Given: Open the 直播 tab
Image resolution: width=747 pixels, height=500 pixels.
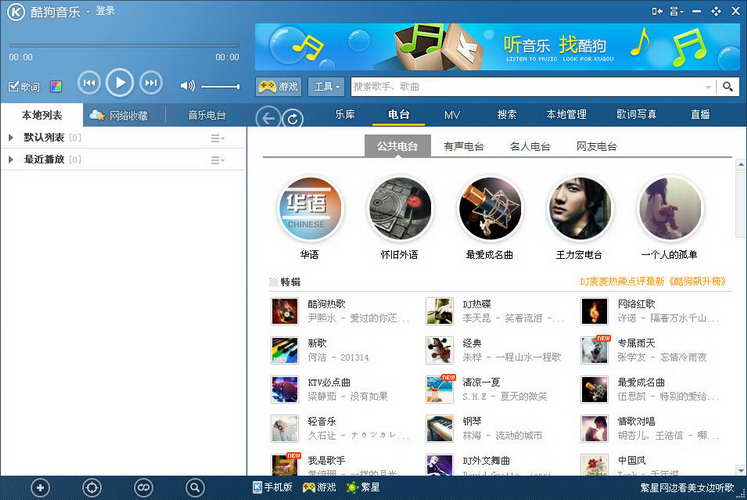Looking at the screenshot, I should coord(700,114).
